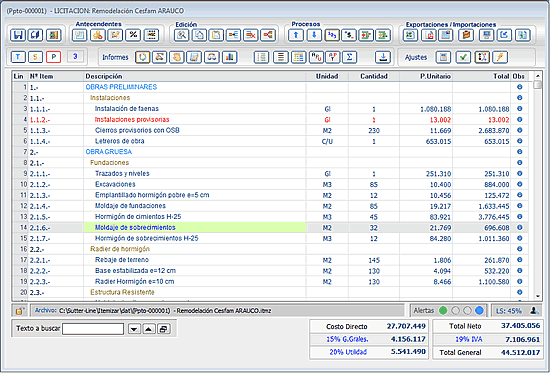Click the Sigma summation icon
This screenshot has width=550, height=373.
[349, 57]
